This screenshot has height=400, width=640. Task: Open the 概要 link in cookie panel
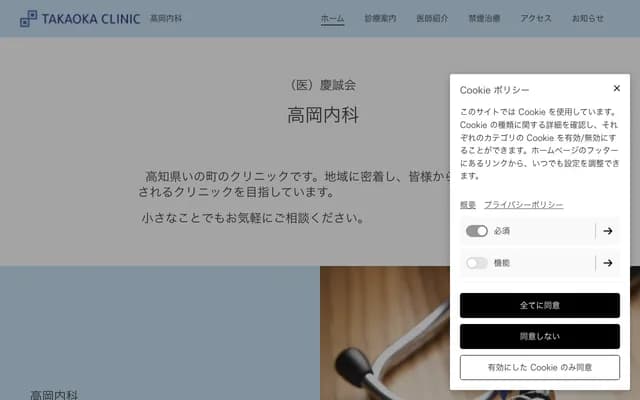pos(468,204)
